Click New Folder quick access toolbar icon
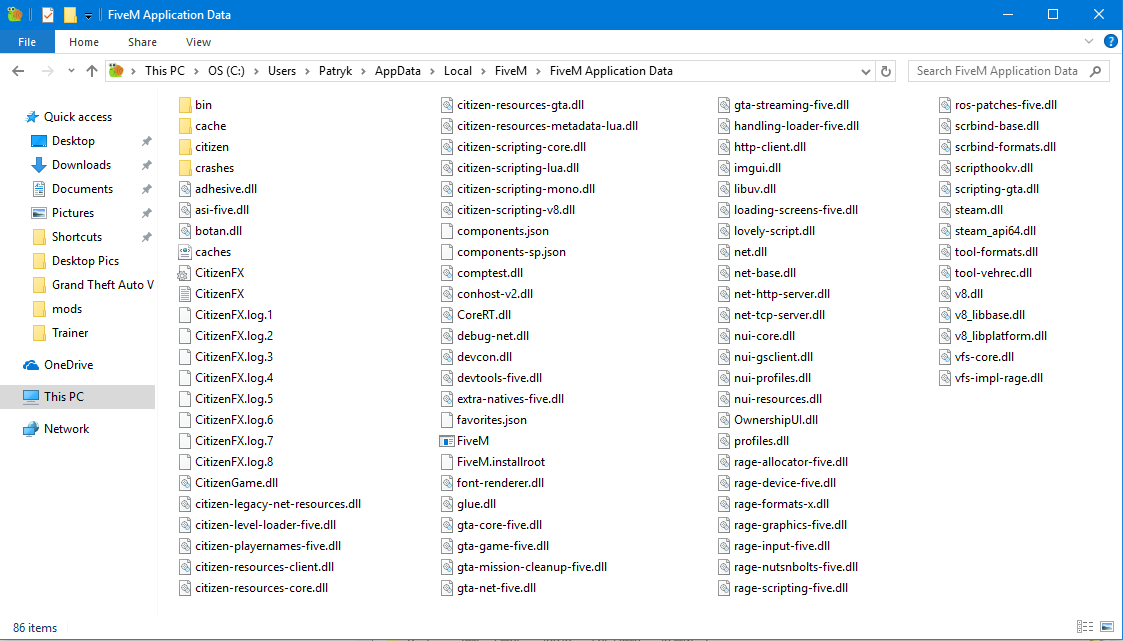Screen dimensions: 1123x641 [69, 14]
